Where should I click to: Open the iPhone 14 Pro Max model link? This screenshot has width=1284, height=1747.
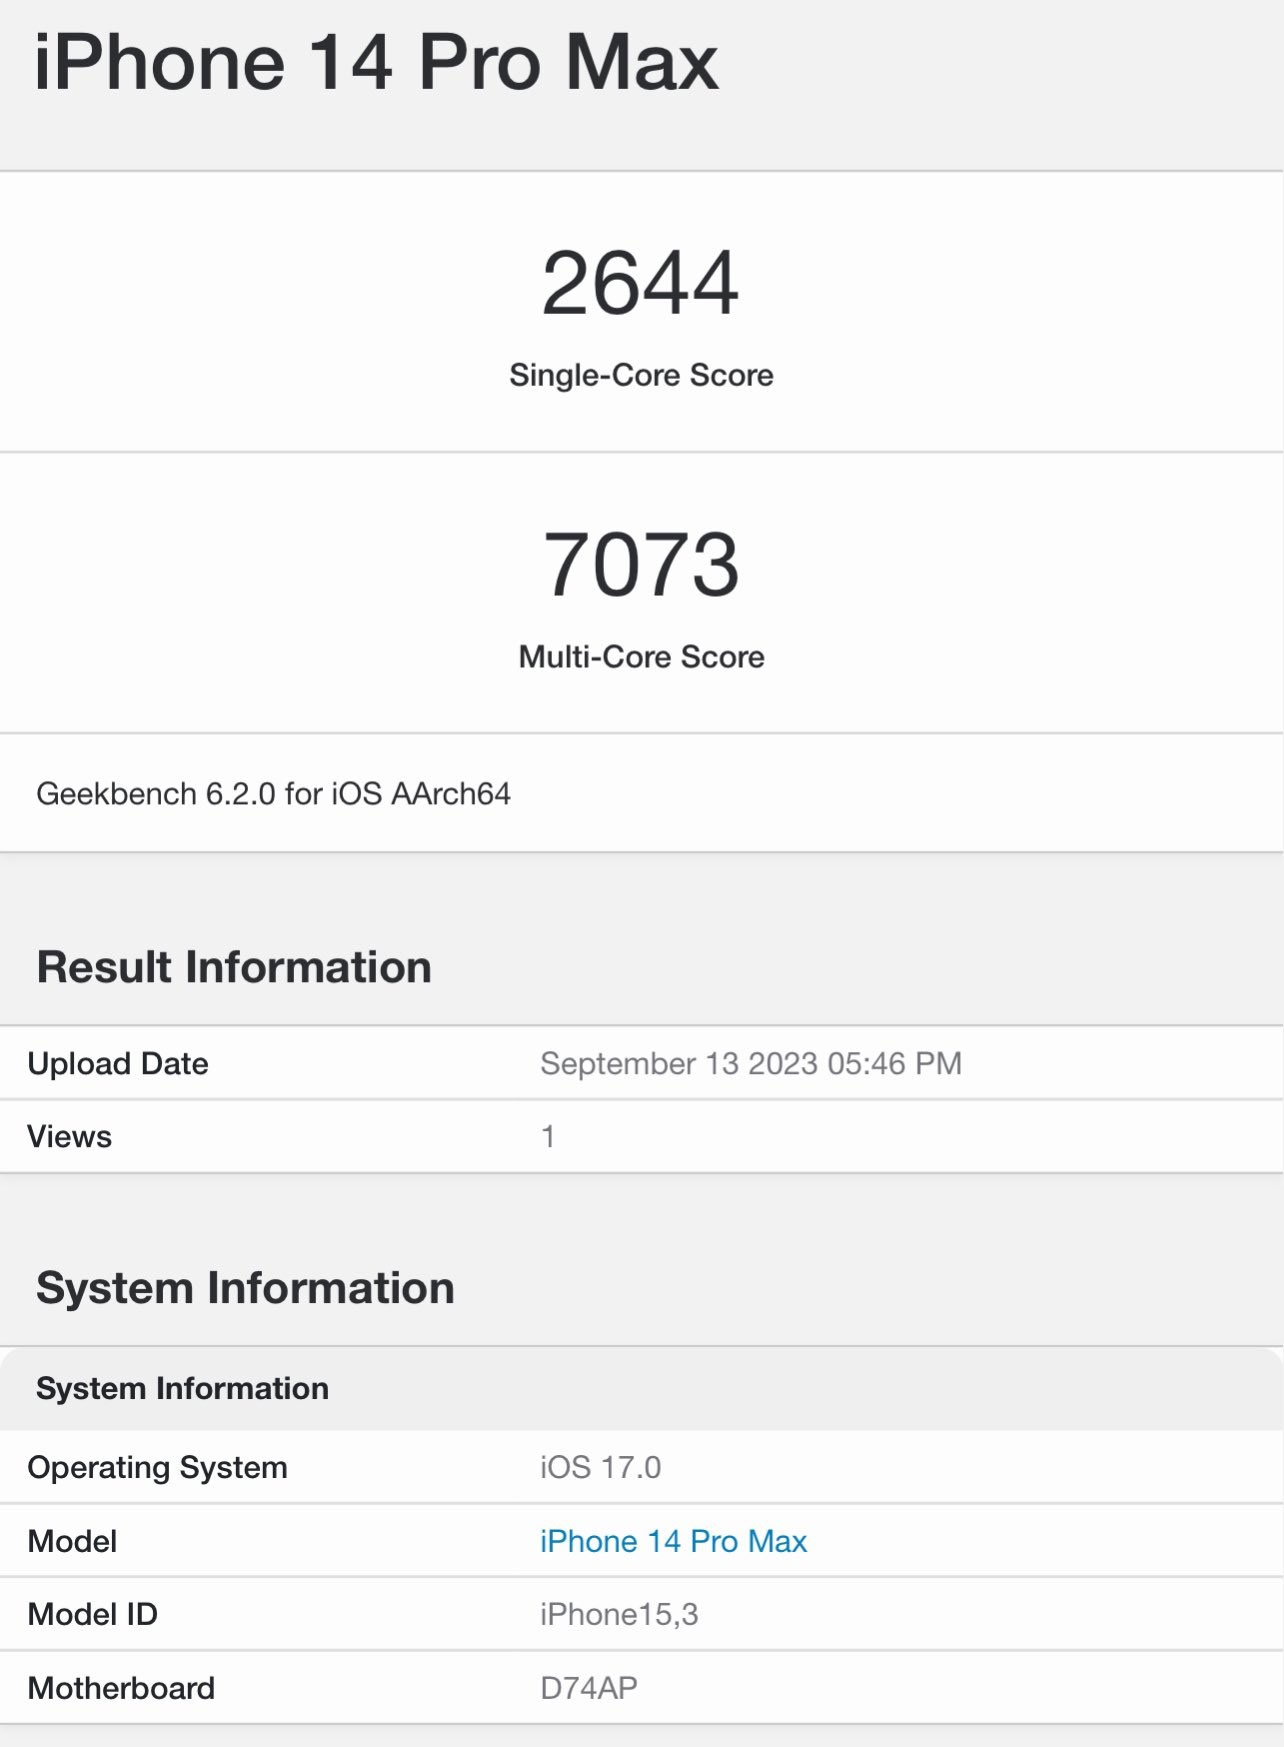pyautogui.click(x=673, y=1541)
